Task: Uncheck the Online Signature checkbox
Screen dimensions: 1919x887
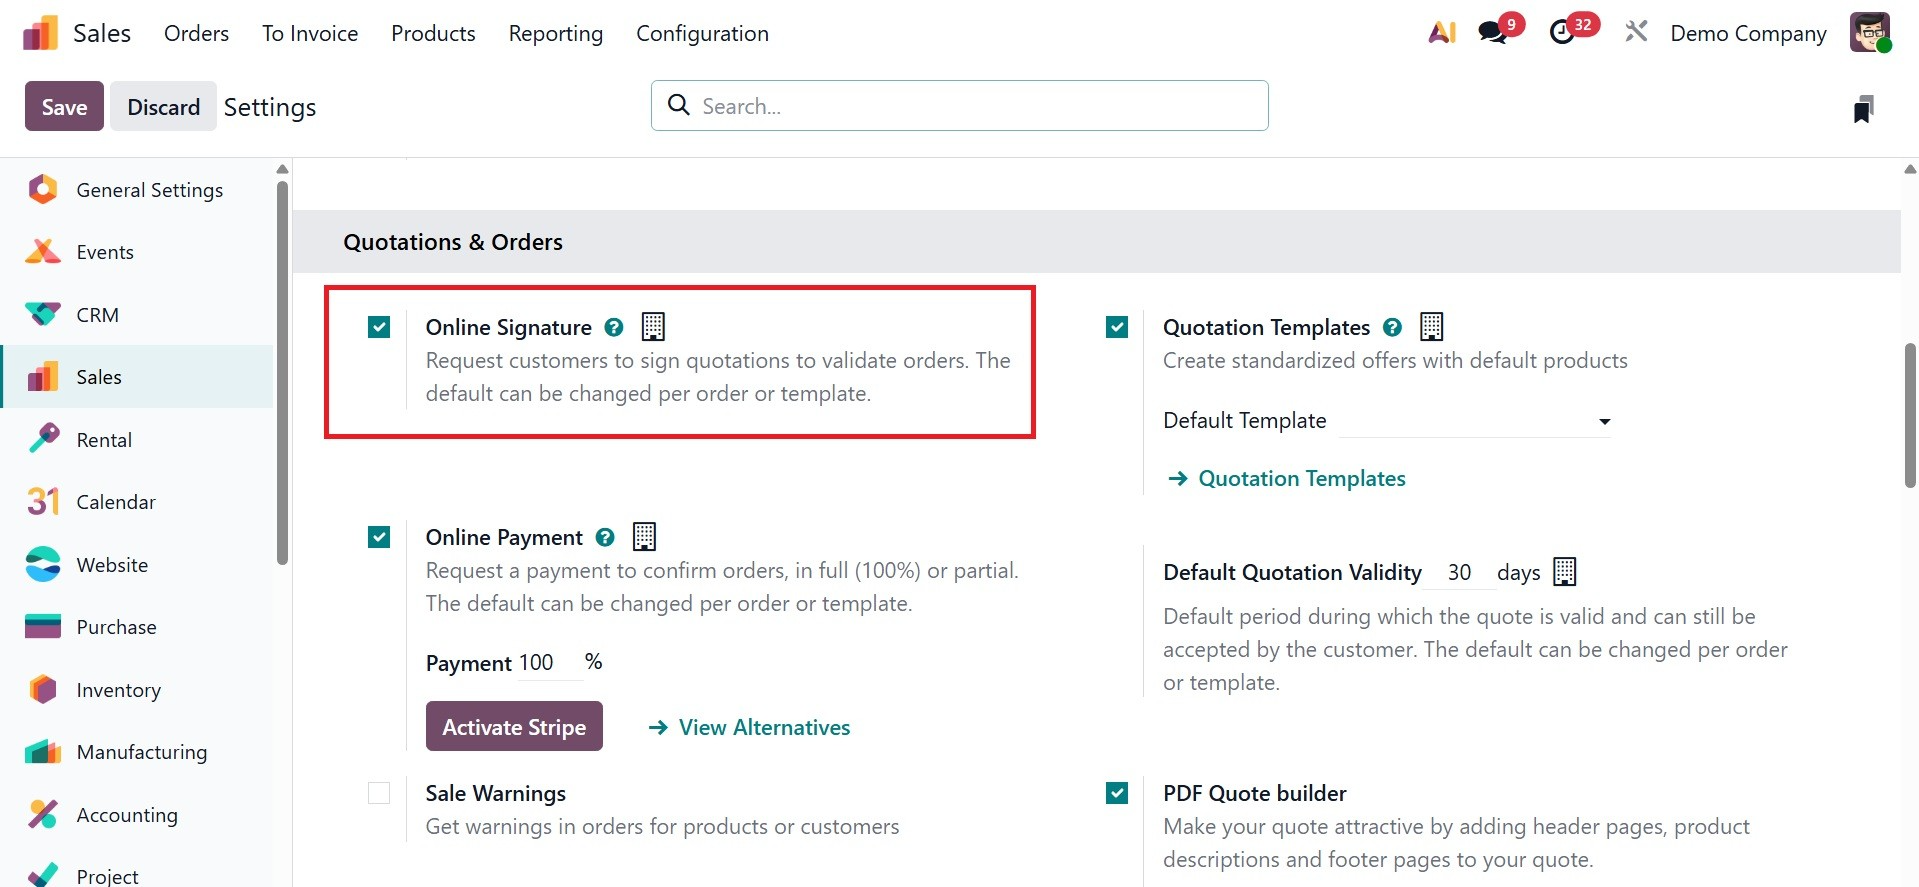Action: click(x=379, y=327)
